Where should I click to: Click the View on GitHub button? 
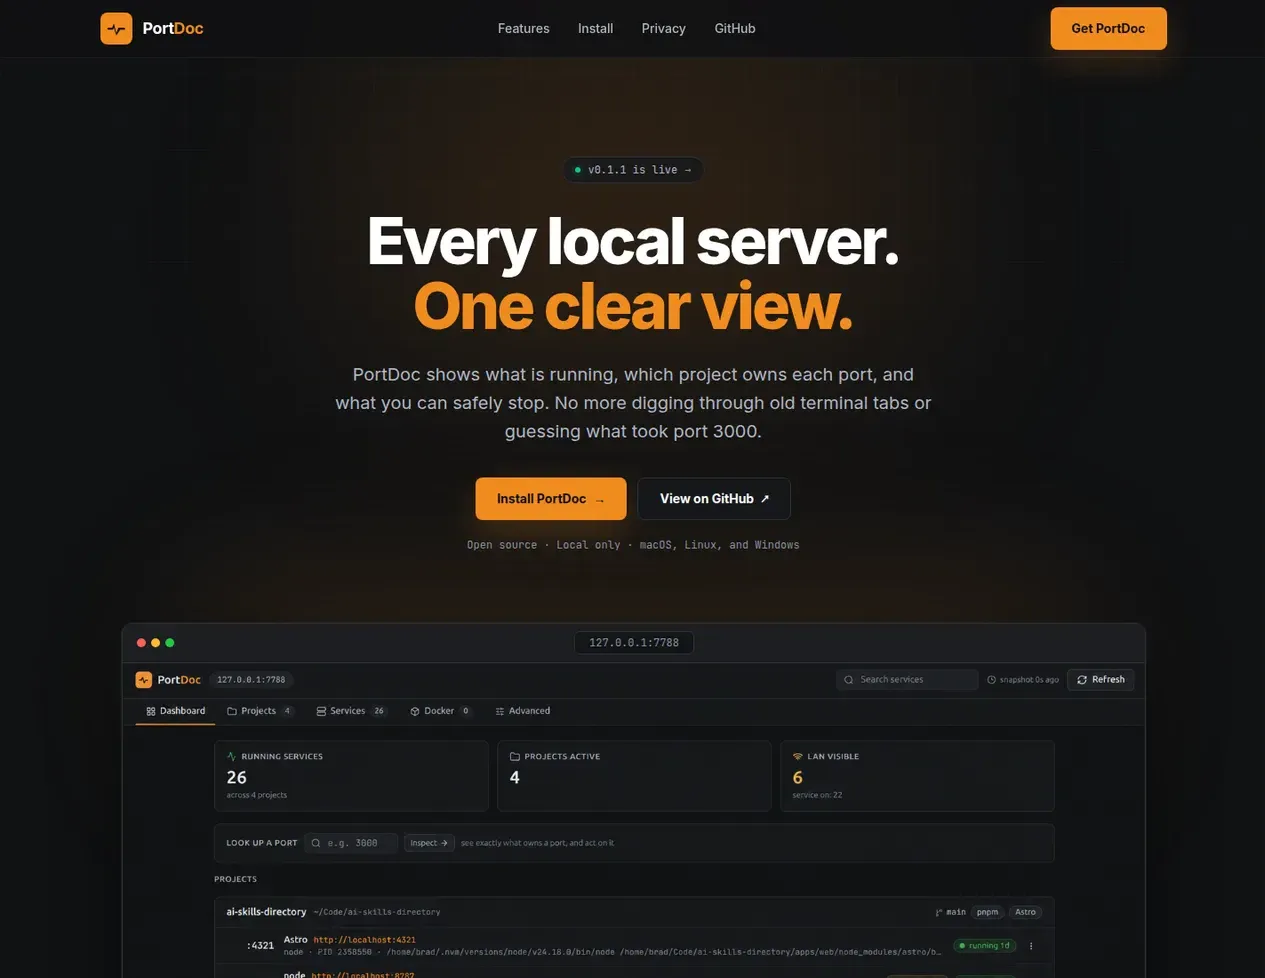pyautogui.click(x=714, y=499)
